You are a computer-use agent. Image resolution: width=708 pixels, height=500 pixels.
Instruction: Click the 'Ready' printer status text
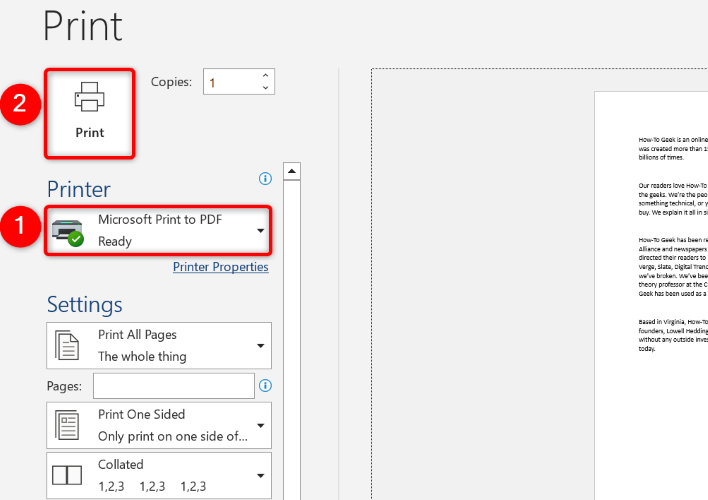pyautogui.click(x=115, y=241)
